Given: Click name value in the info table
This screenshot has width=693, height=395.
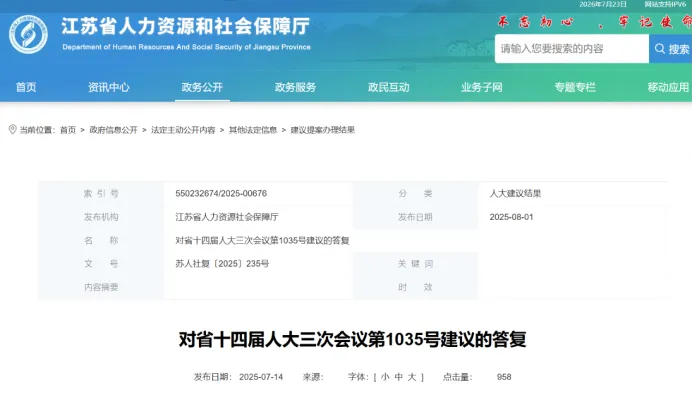Looking at the screenshot, I should (x=262, y=240).
